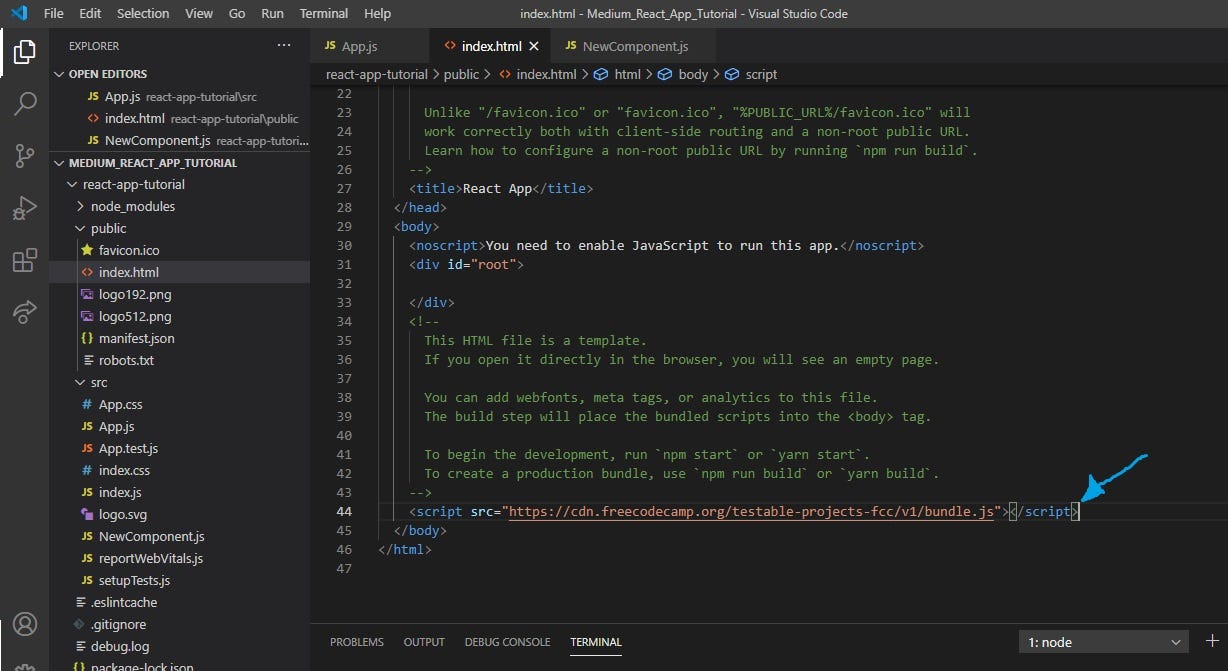
Task: Open the Extensions view
Action: click(25, 261)
